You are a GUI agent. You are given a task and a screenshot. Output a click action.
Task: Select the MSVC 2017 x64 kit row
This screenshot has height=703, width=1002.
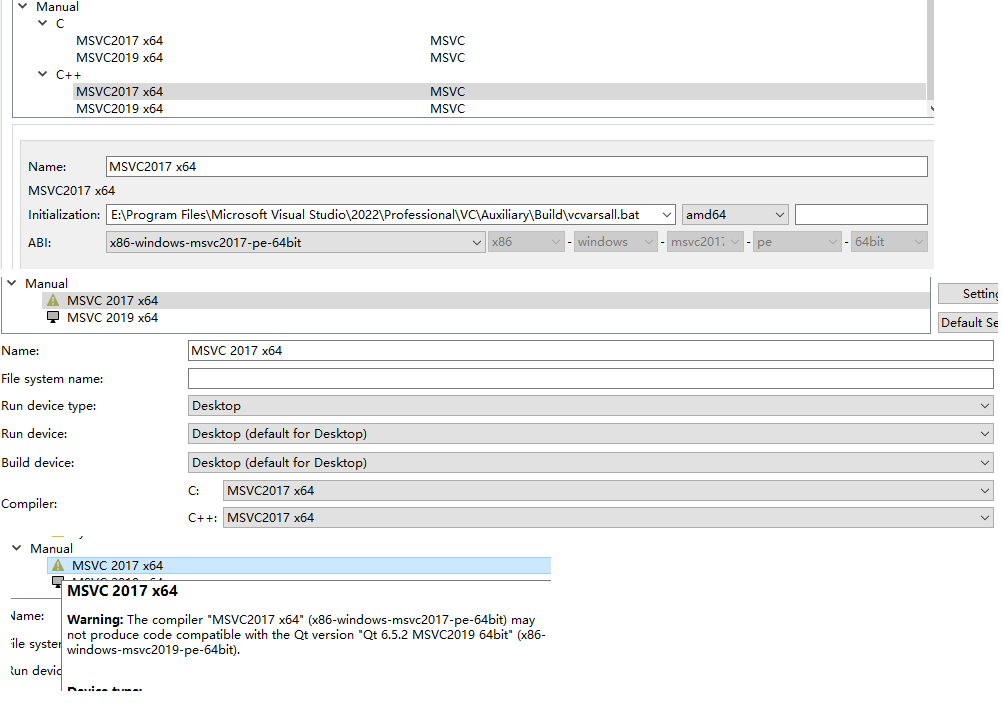tap(486, 300)
